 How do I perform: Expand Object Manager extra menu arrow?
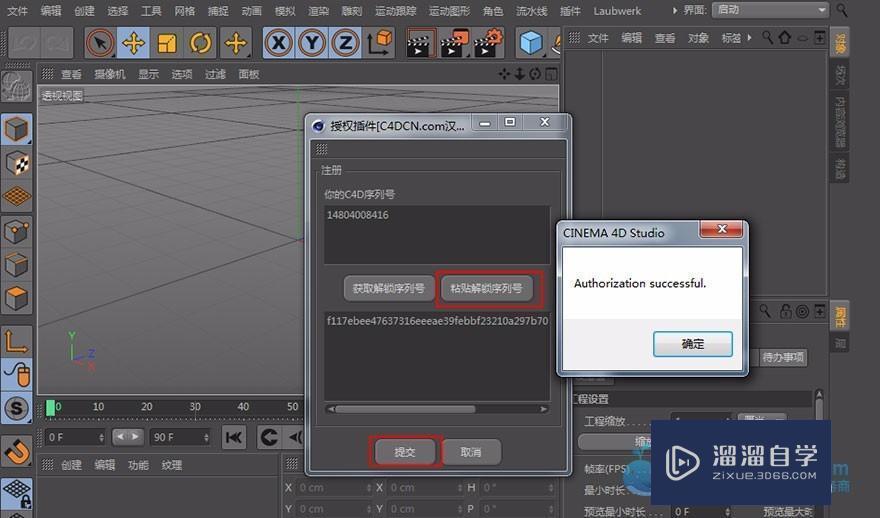pyautogui.click(x=749, y=38)
